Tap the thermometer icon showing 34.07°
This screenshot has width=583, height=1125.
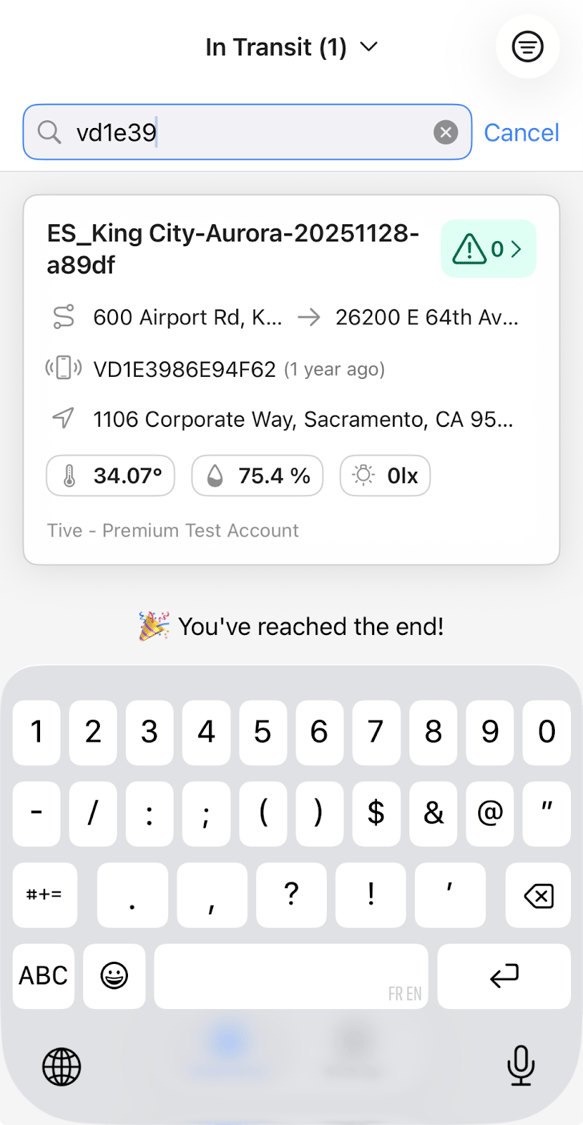click(x=69, y=476)
